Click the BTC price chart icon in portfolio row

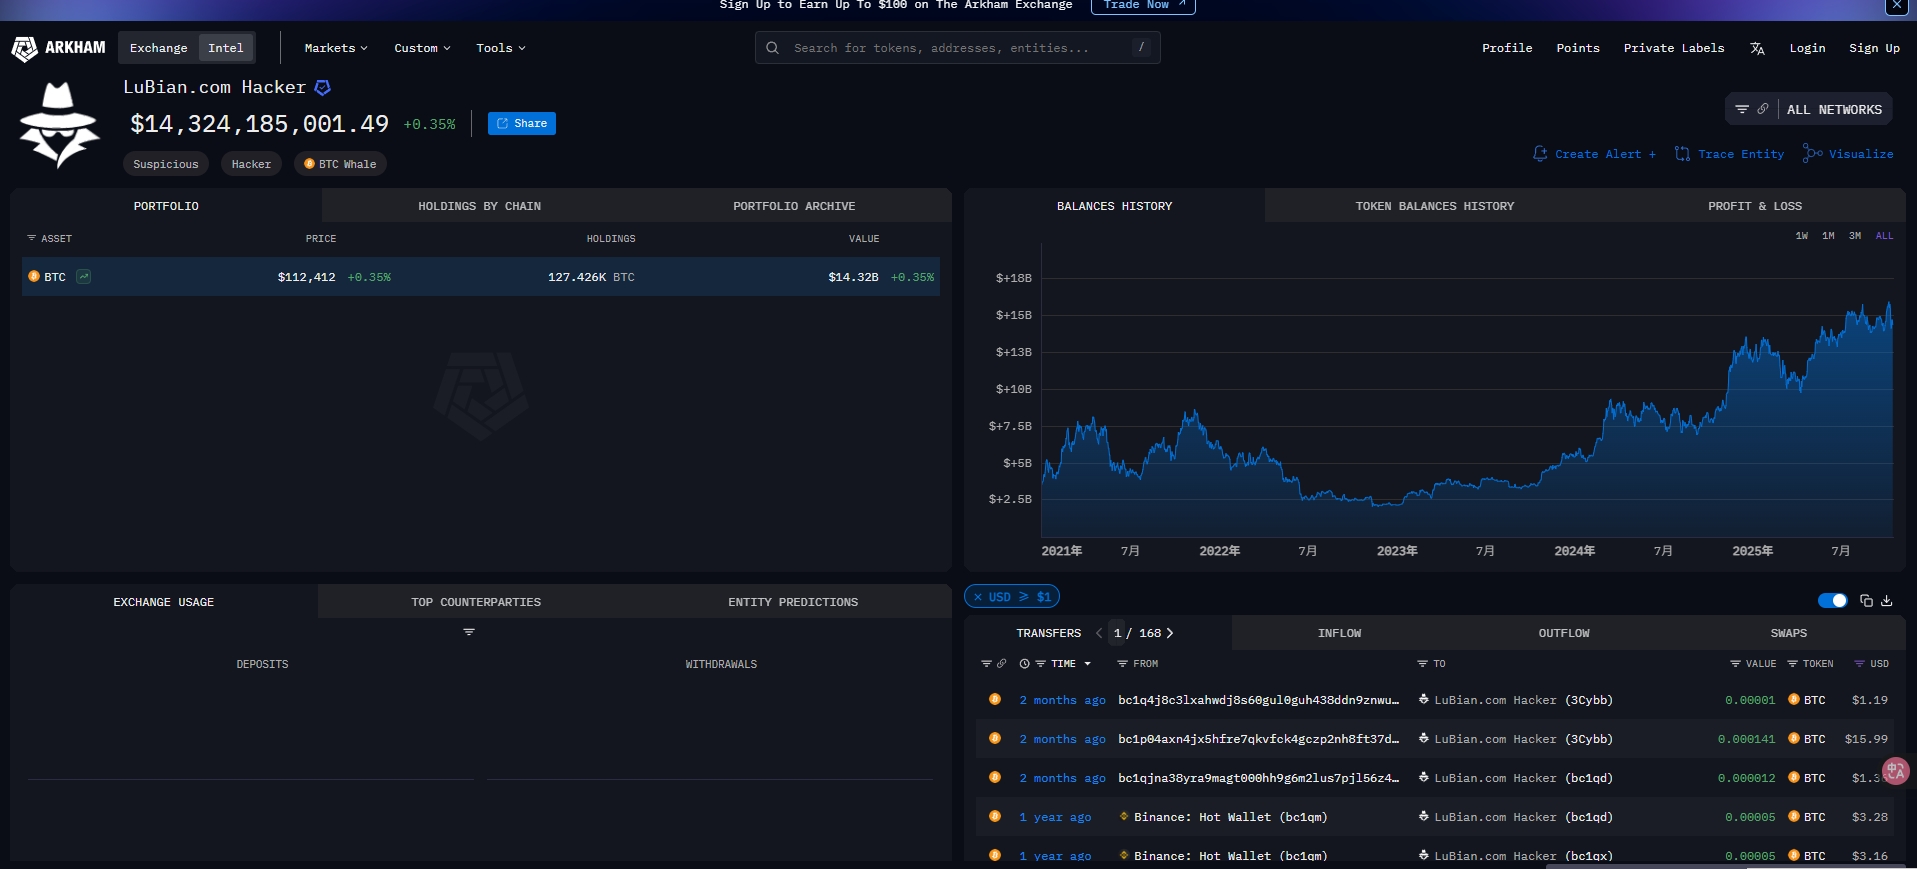pos(84,277)
